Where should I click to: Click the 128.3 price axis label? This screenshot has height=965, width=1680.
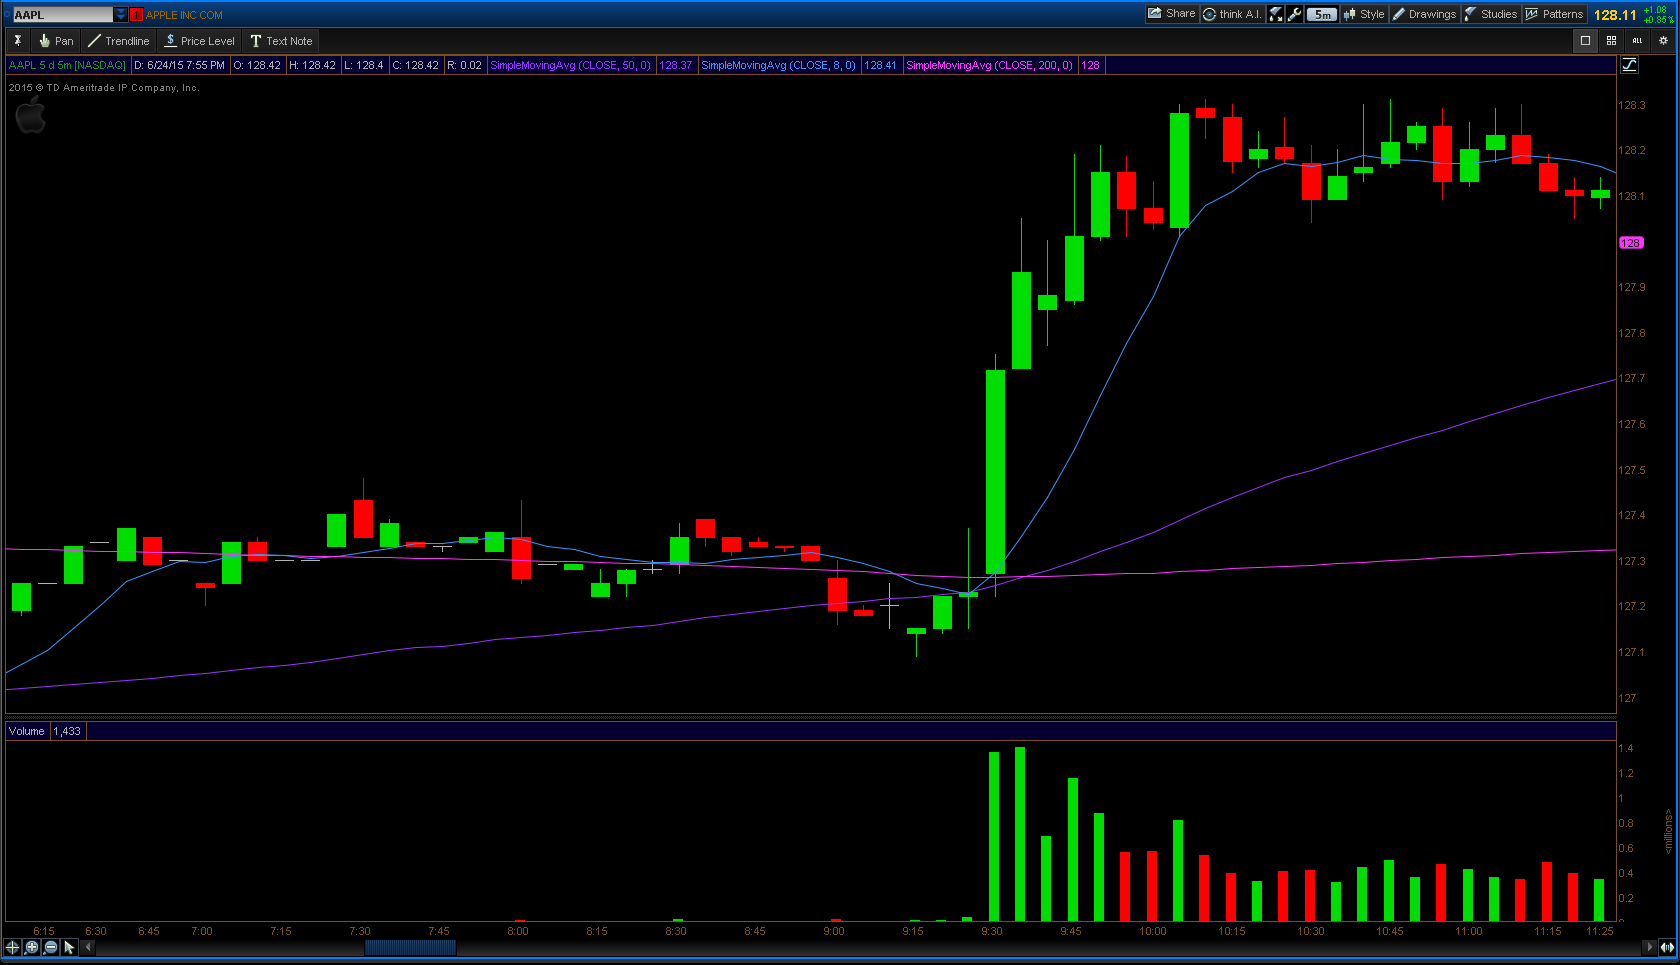(x=1632, y=105)
